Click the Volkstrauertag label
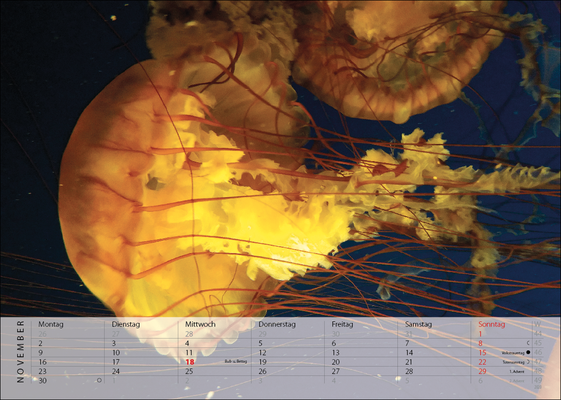The image size is (561, 400). (x=513, y=353)
